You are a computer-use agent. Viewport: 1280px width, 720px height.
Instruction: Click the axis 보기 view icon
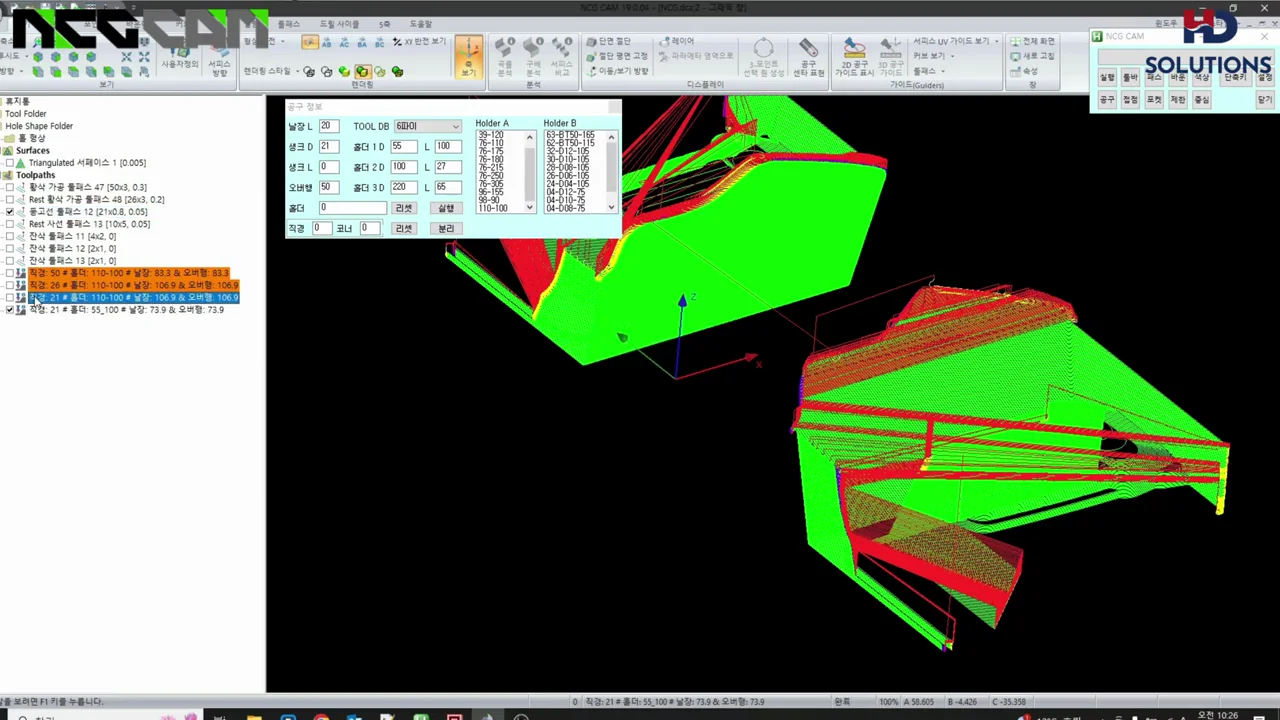point(468,58)
